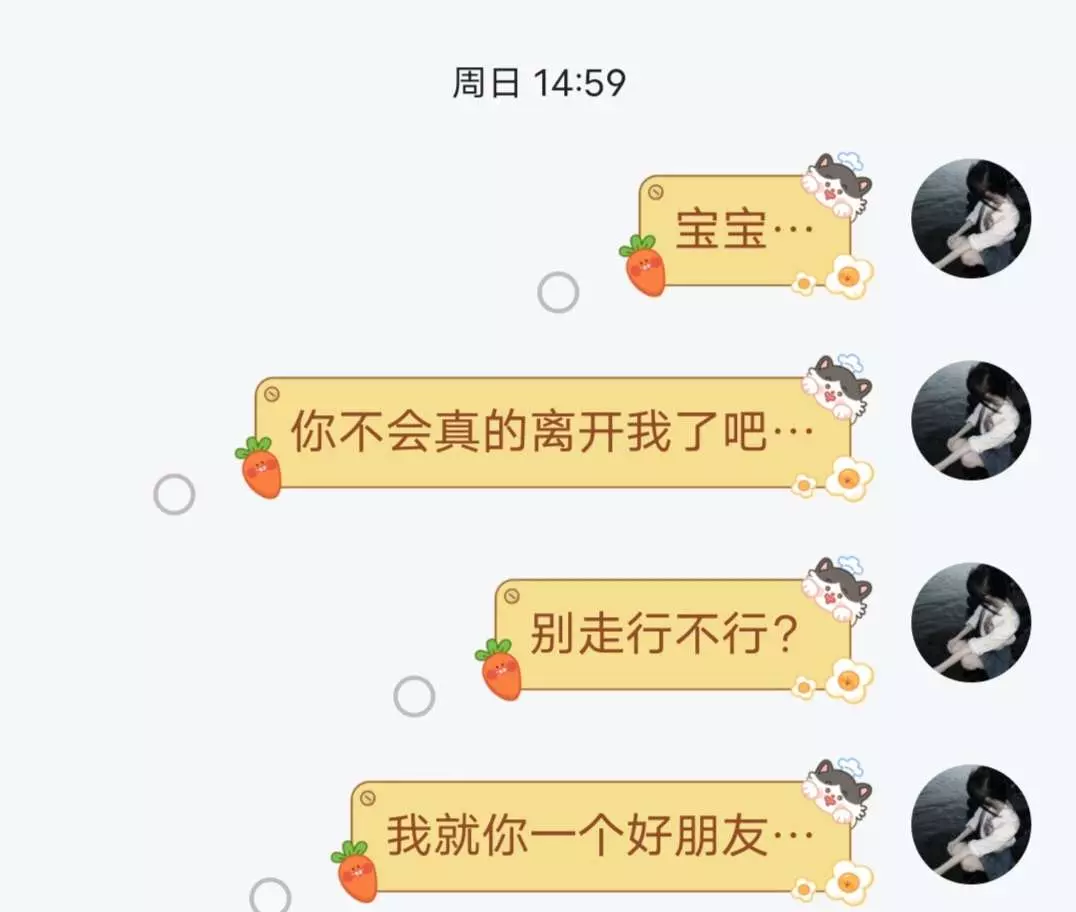1076x912 pixels.
Task: Click the 周日 14:59 timestamp
Action: coord(539,83)
